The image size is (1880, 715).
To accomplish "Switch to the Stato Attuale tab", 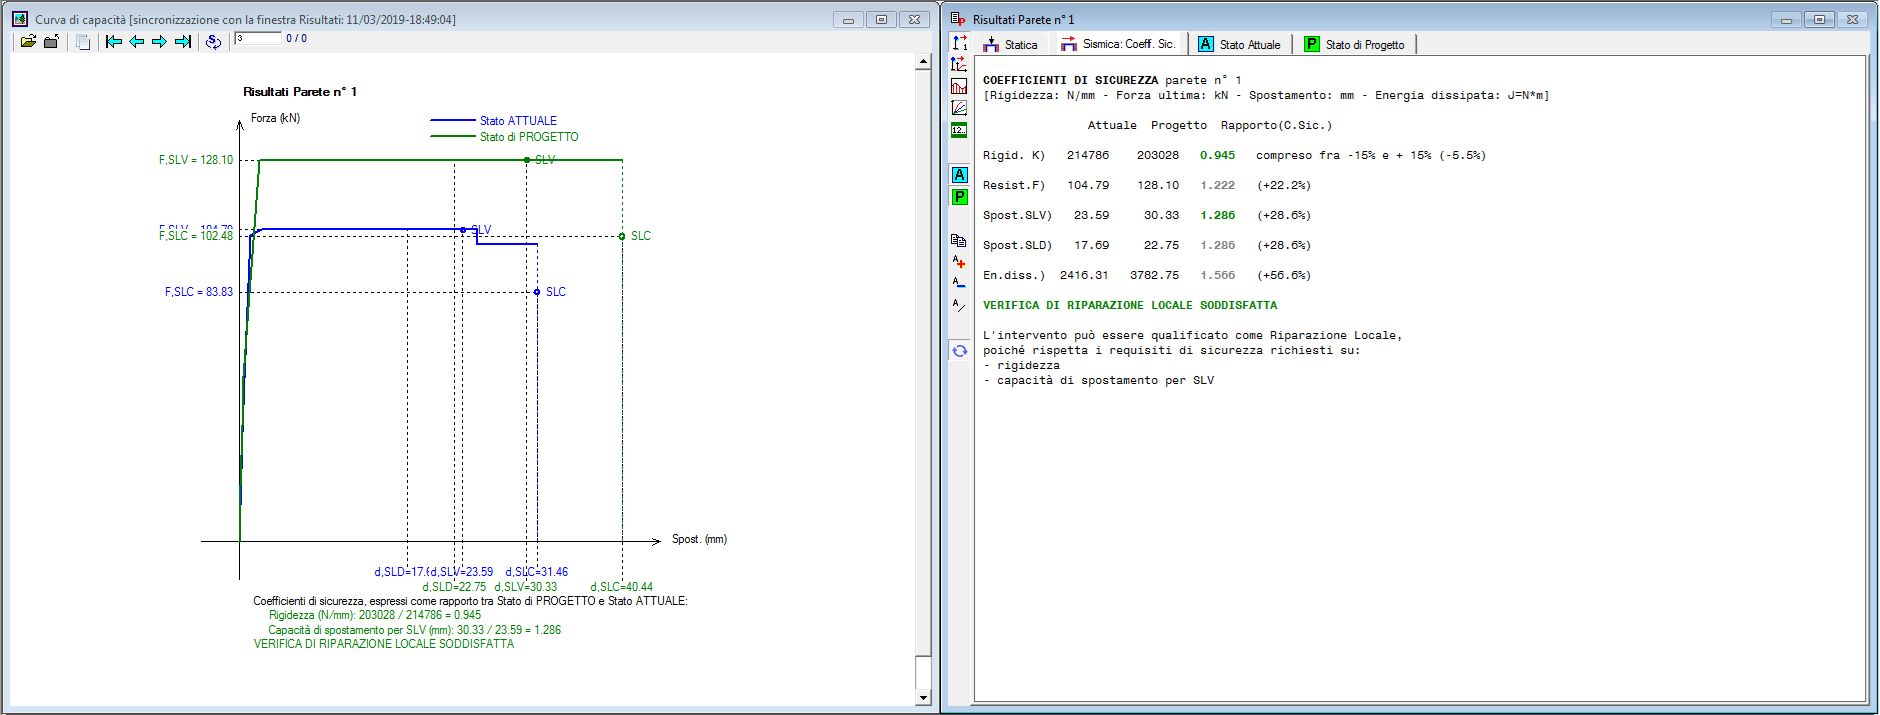I will tap(1240, 44).
